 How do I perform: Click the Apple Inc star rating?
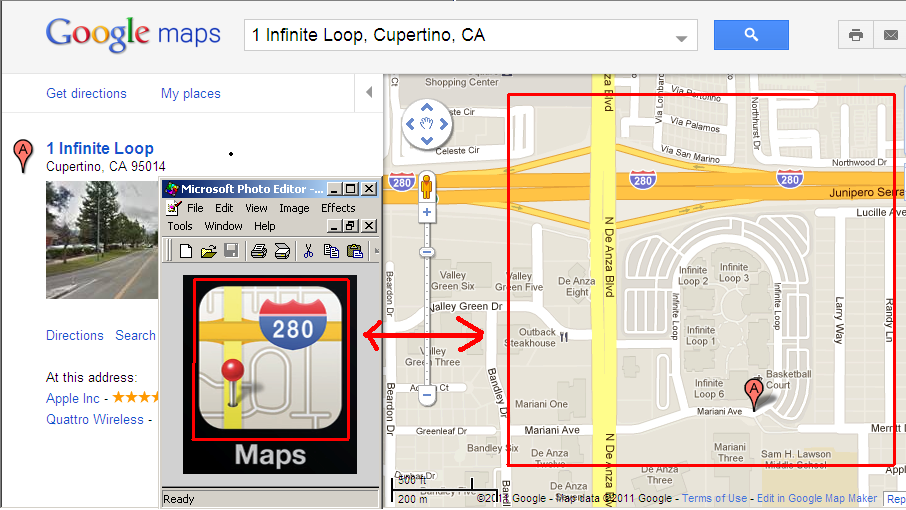point(135,397)
